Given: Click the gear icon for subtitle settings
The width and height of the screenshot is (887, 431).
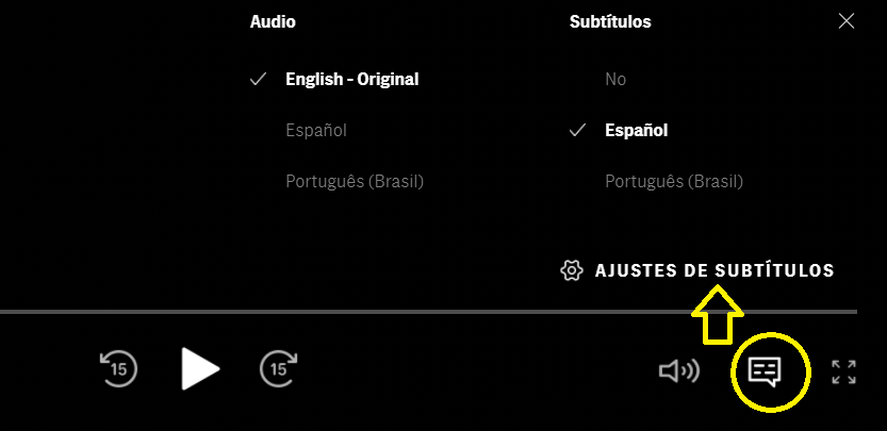Looking at the screenshot, I should pos(572,270).
